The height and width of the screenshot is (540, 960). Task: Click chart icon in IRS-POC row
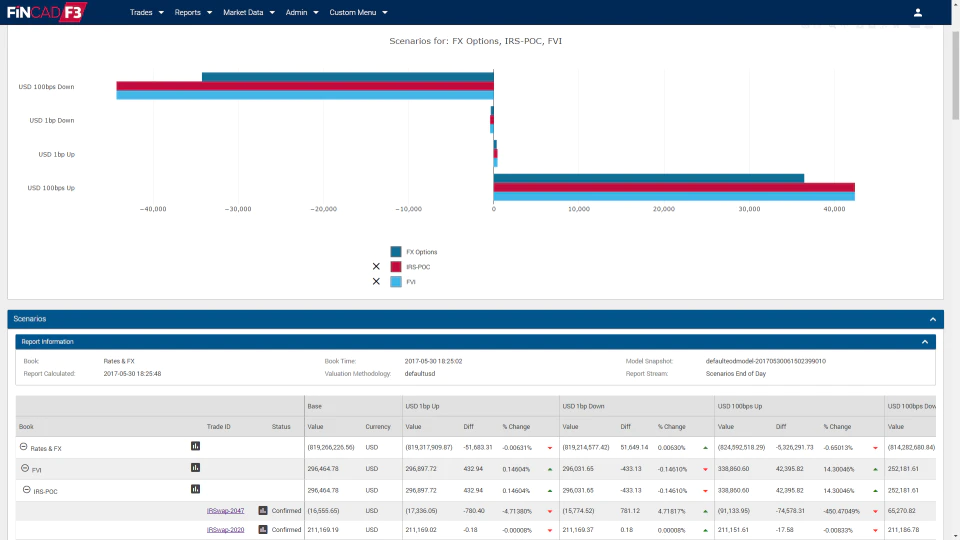point(195,489)
